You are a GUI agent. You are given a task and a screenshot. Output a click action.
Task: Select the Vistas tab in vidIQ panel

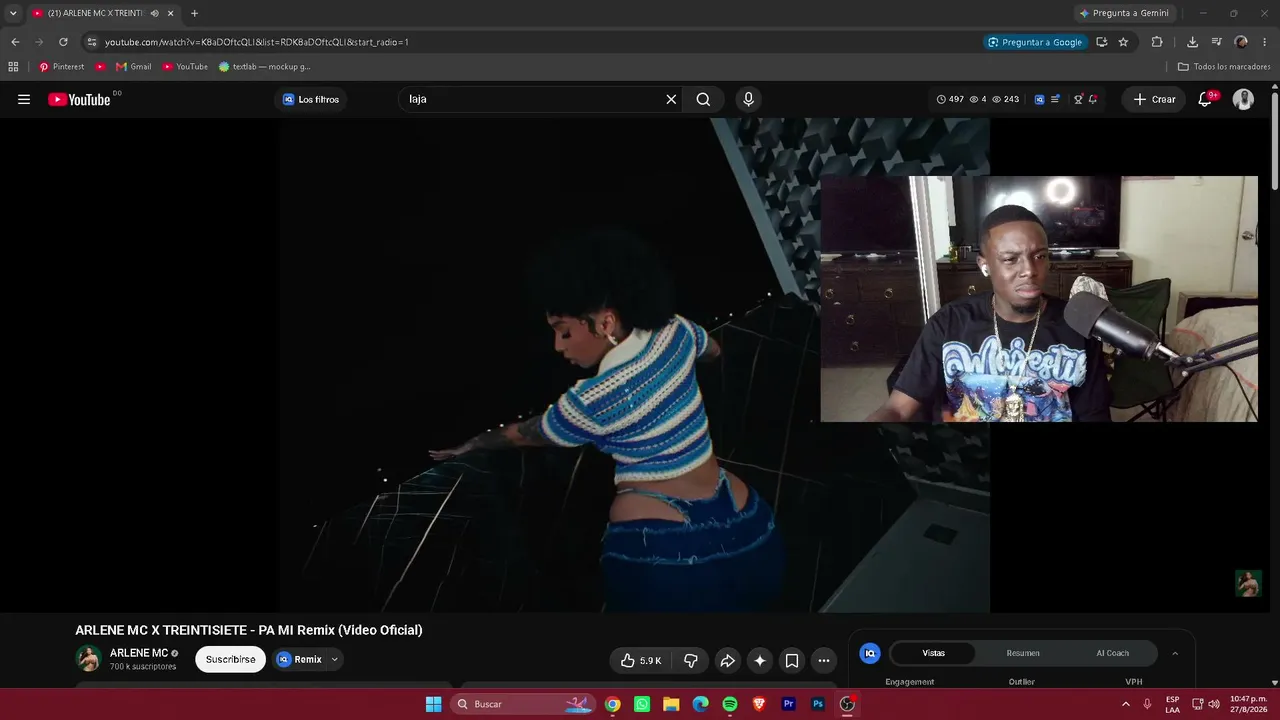click(933, 653)
